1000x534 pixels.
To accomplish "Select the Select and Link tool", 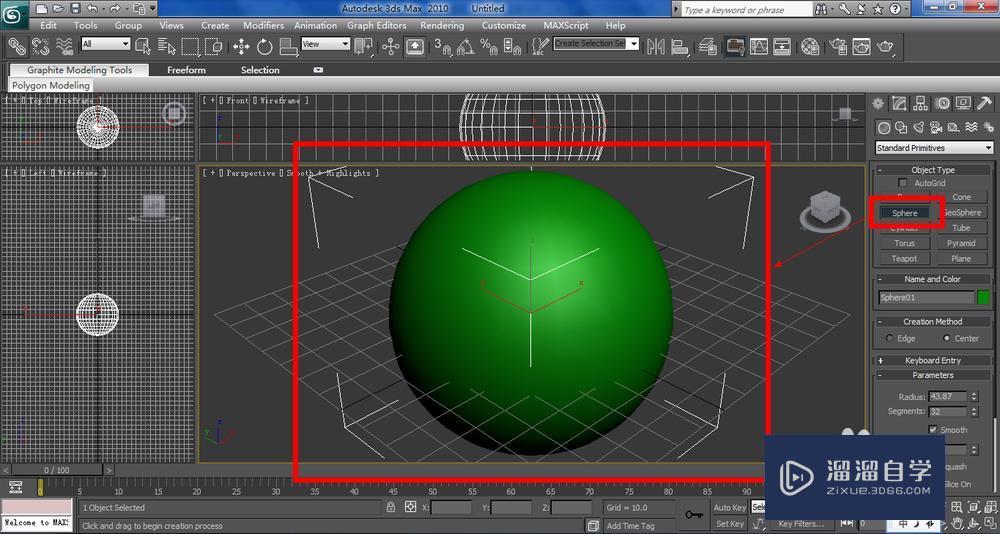I will pos(17,46).
